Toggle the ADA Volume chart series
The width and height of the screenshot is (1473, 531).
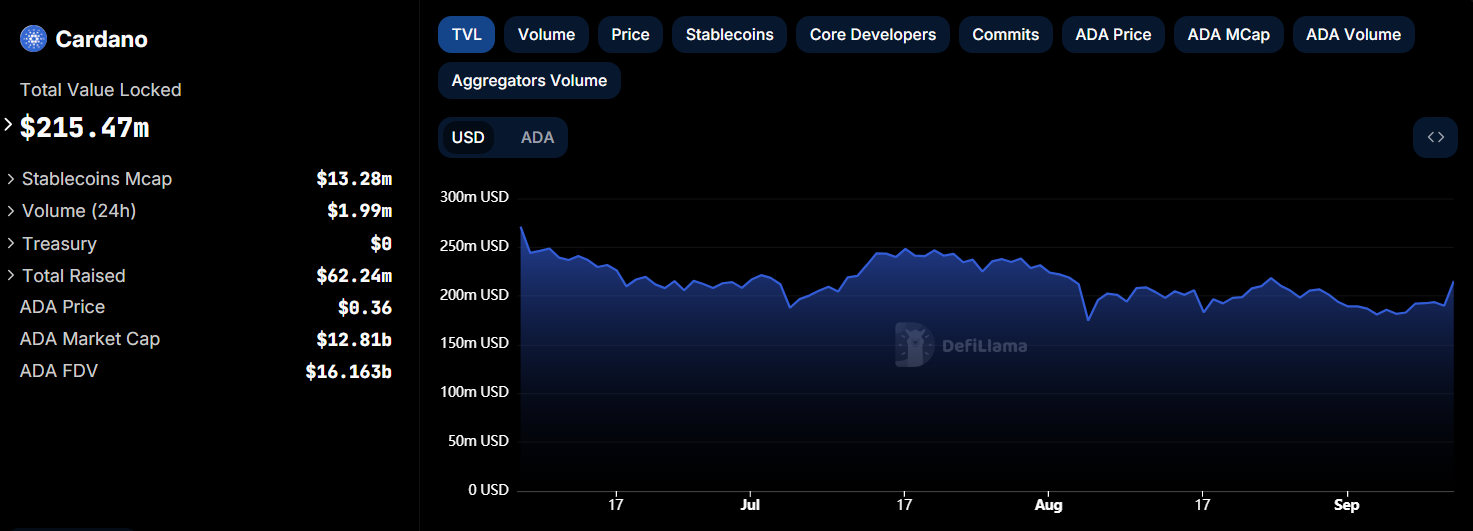pos(1353,34)
